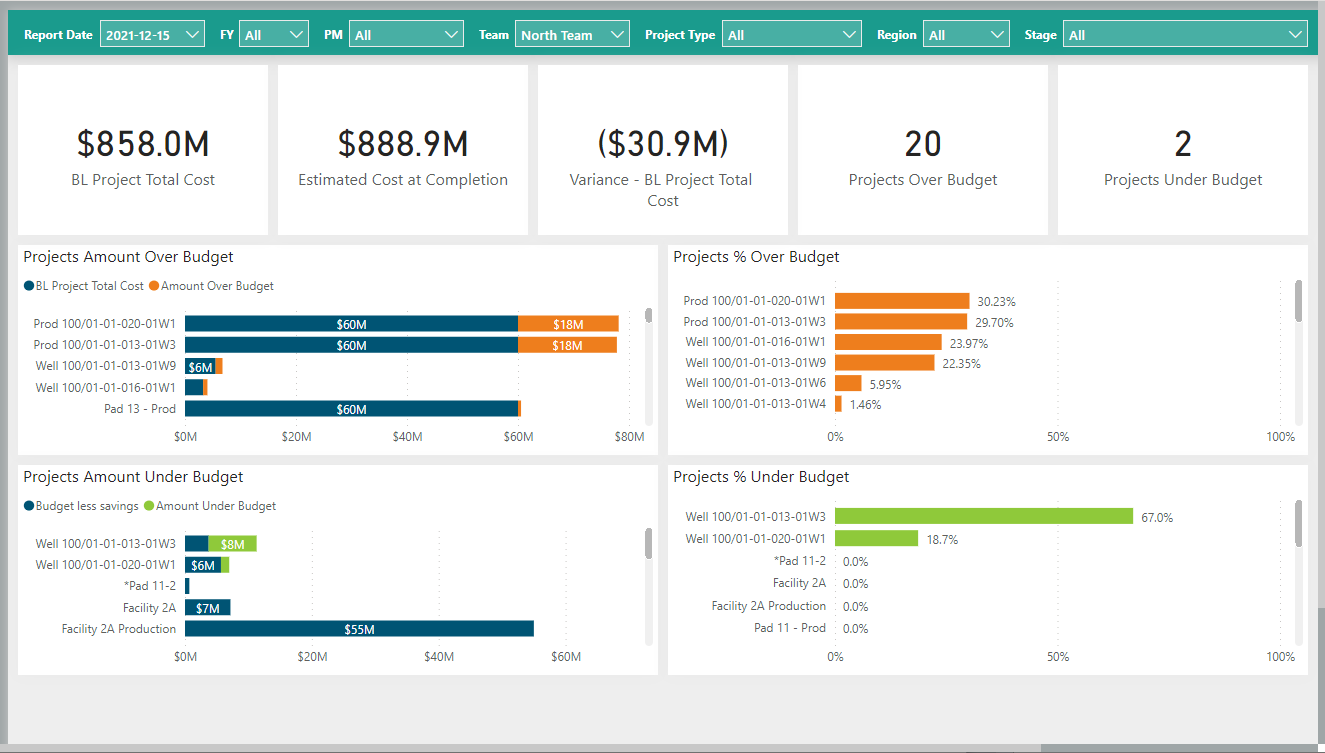Click the Amount Under Budget legend marker
This screenshot has height=753, width=1325.
click(x=150, y=506)
